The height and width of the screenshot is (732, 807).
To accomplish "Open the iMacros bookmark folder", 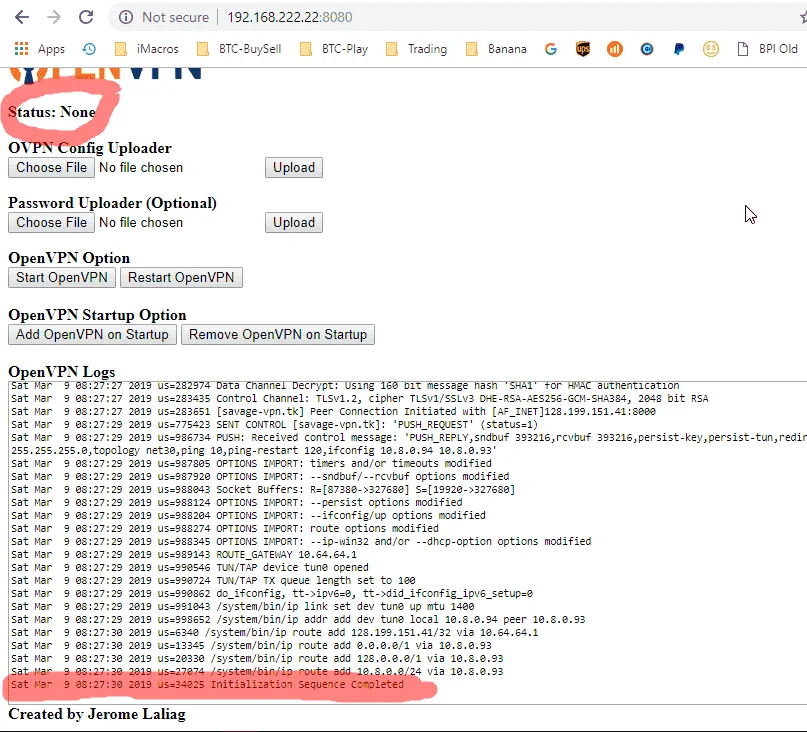I will pos(147,49).
